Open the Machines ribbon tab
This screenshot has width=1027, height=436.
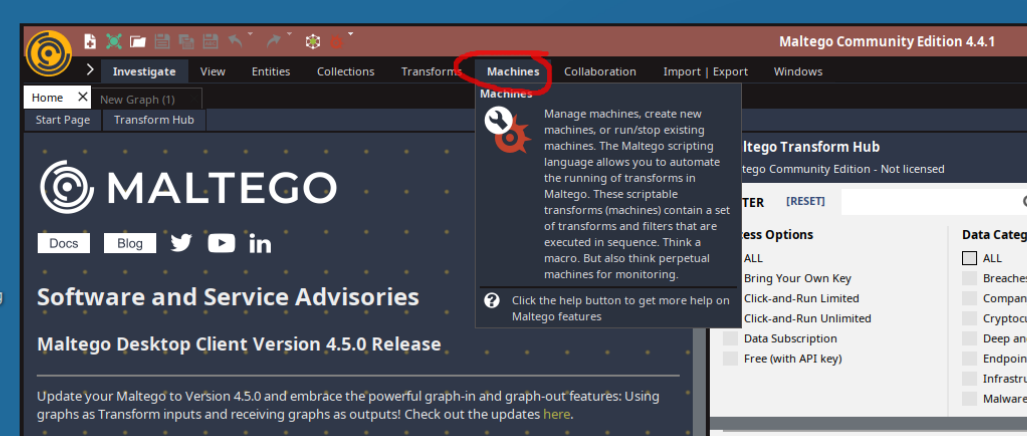click(512, 71)
